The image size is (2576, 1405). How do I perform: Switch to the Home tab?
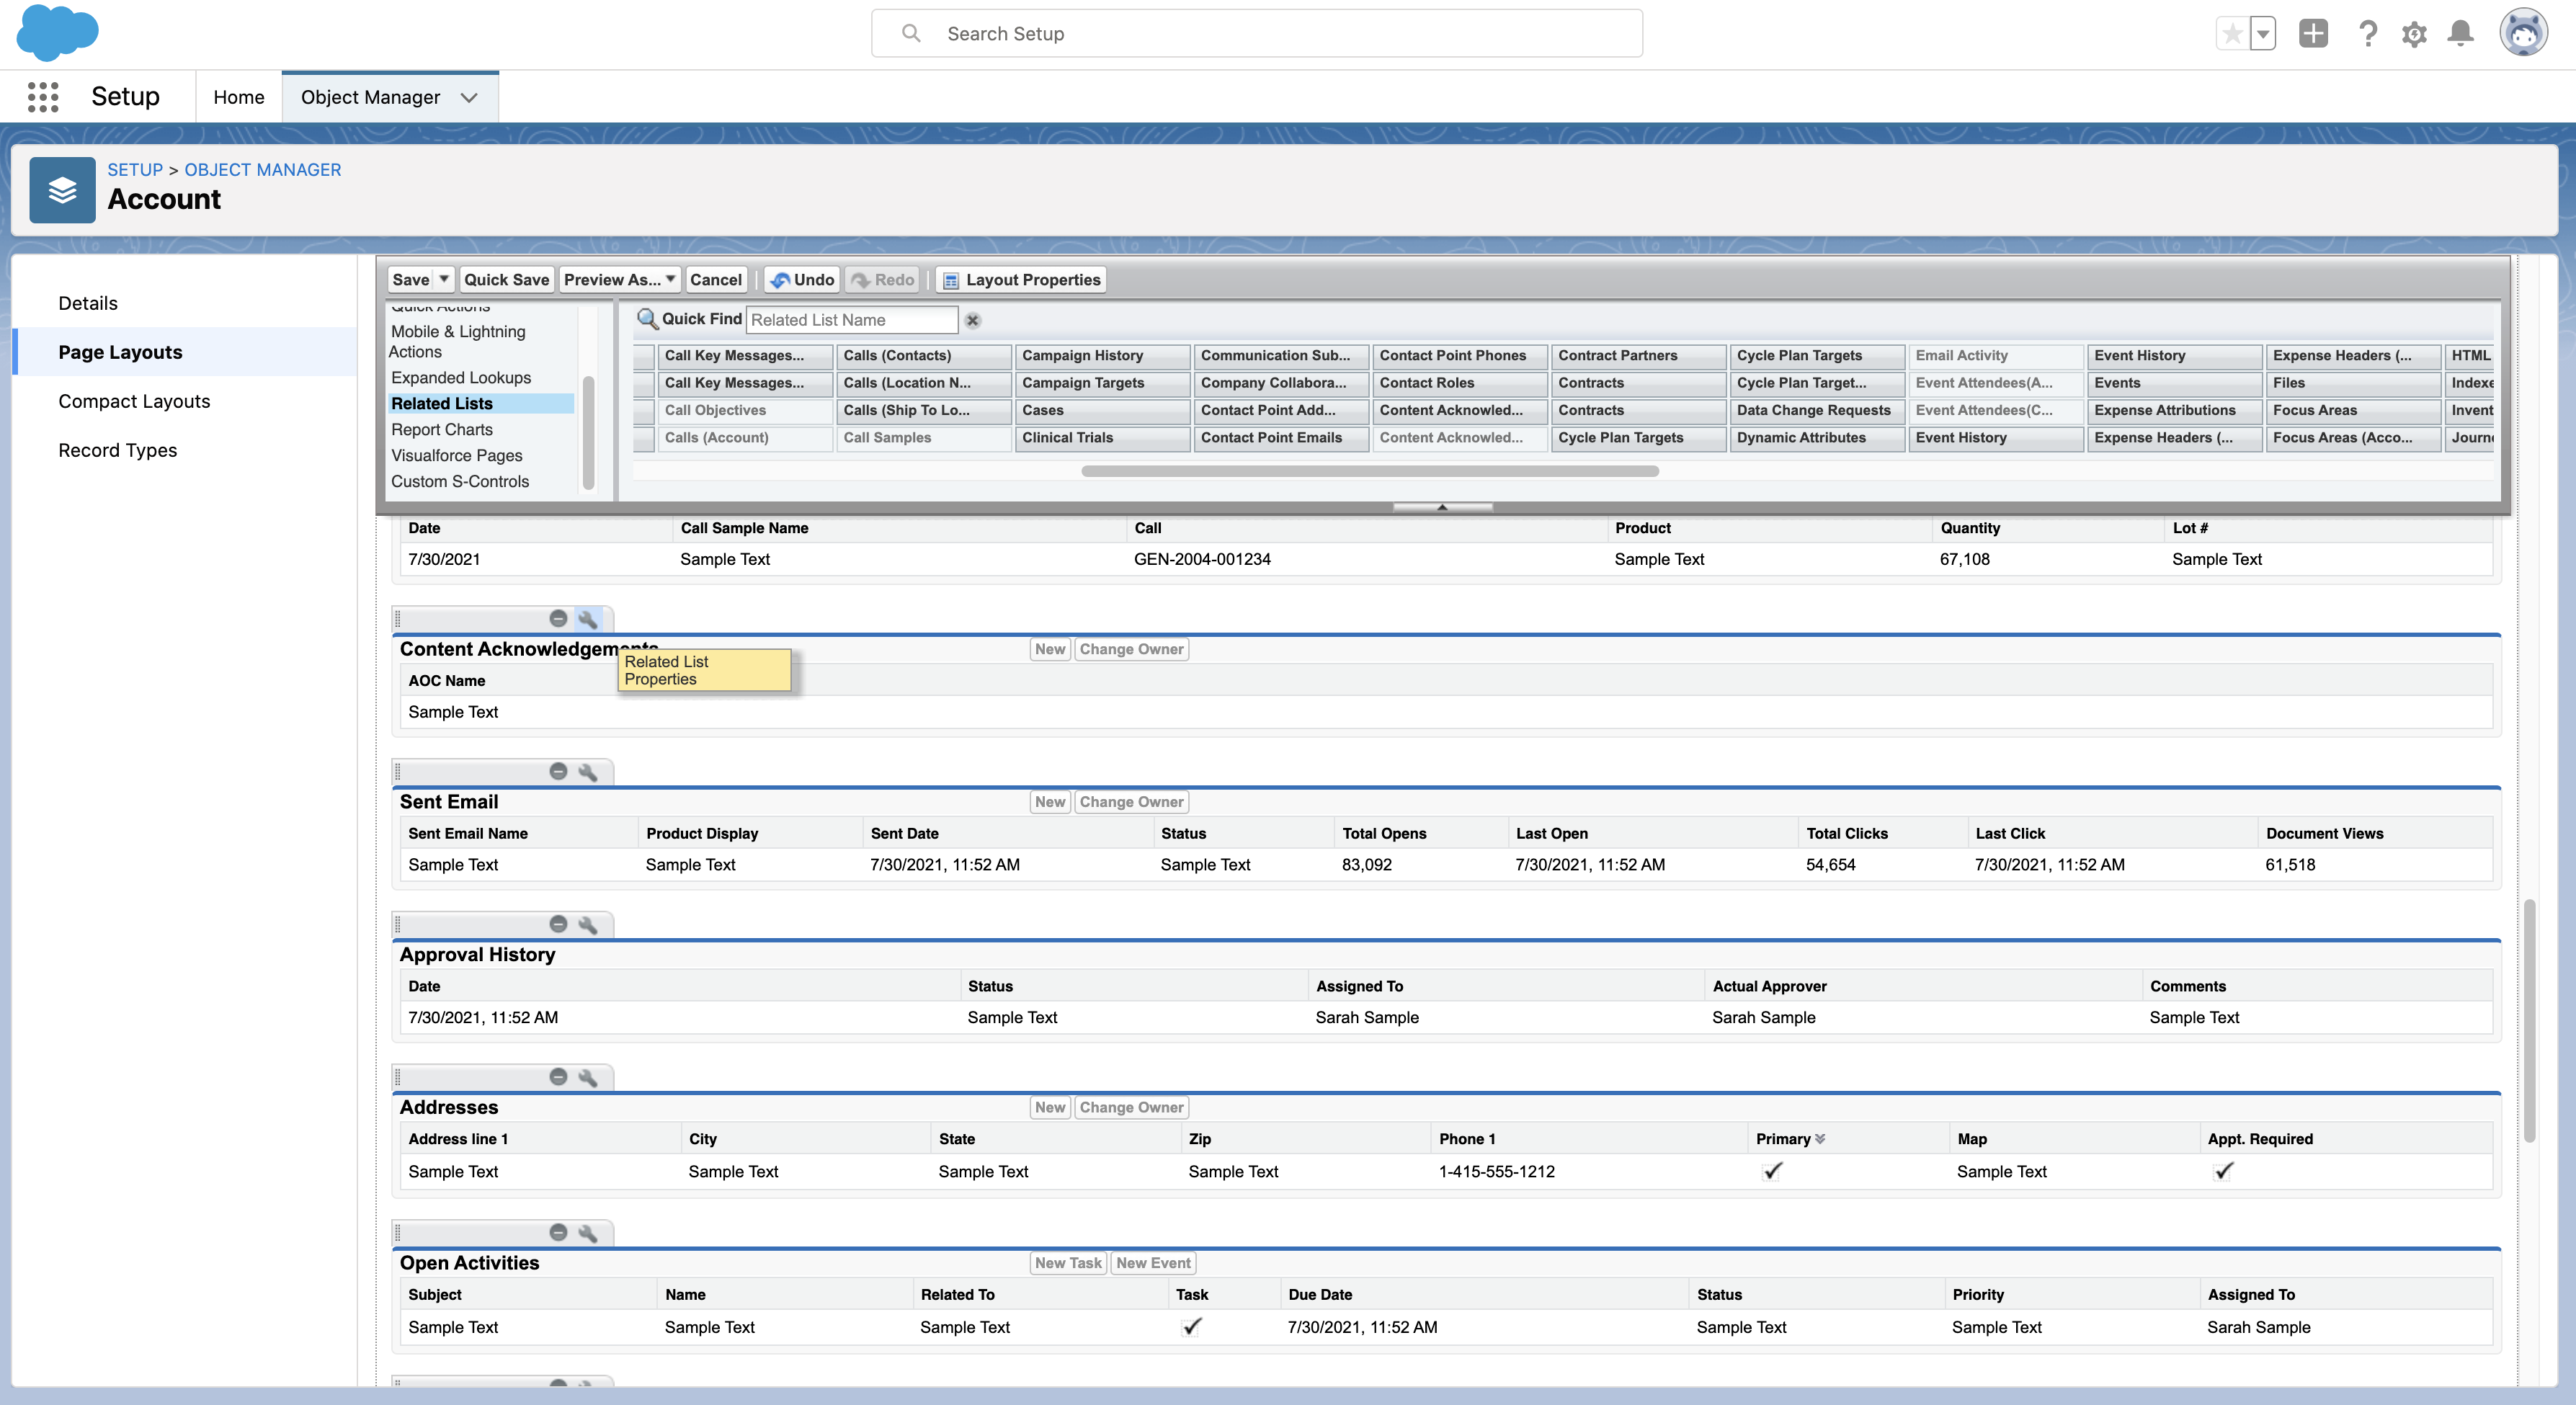[238, 97]
